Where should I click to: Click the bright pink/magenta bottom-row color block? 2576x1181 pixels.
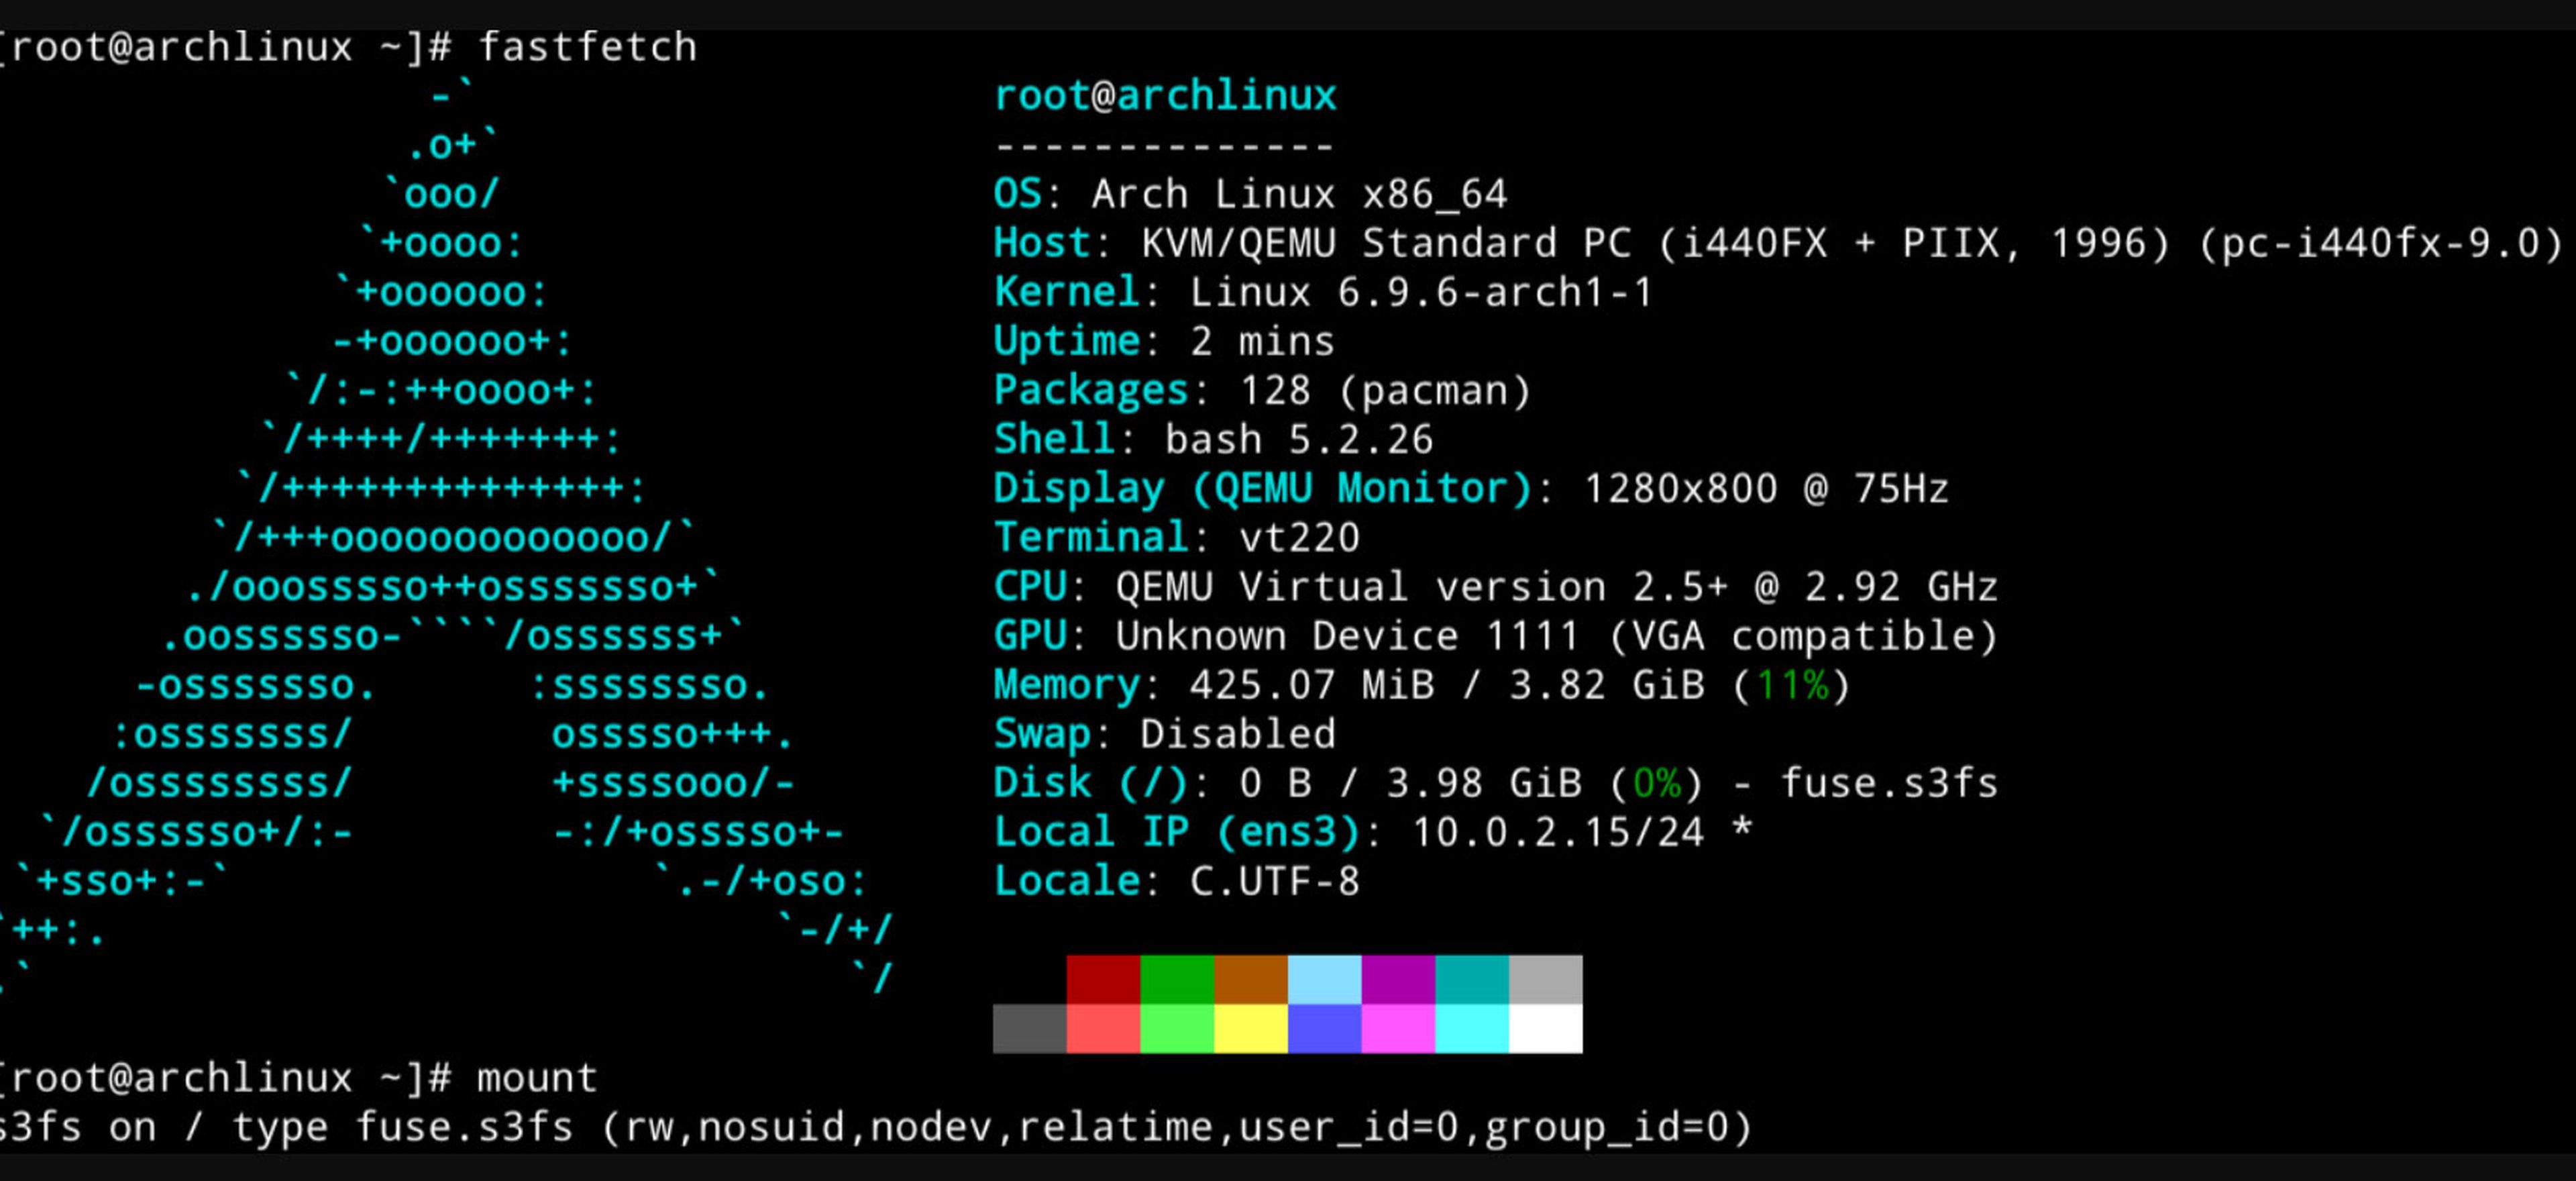click(x=1398, y=1029)
